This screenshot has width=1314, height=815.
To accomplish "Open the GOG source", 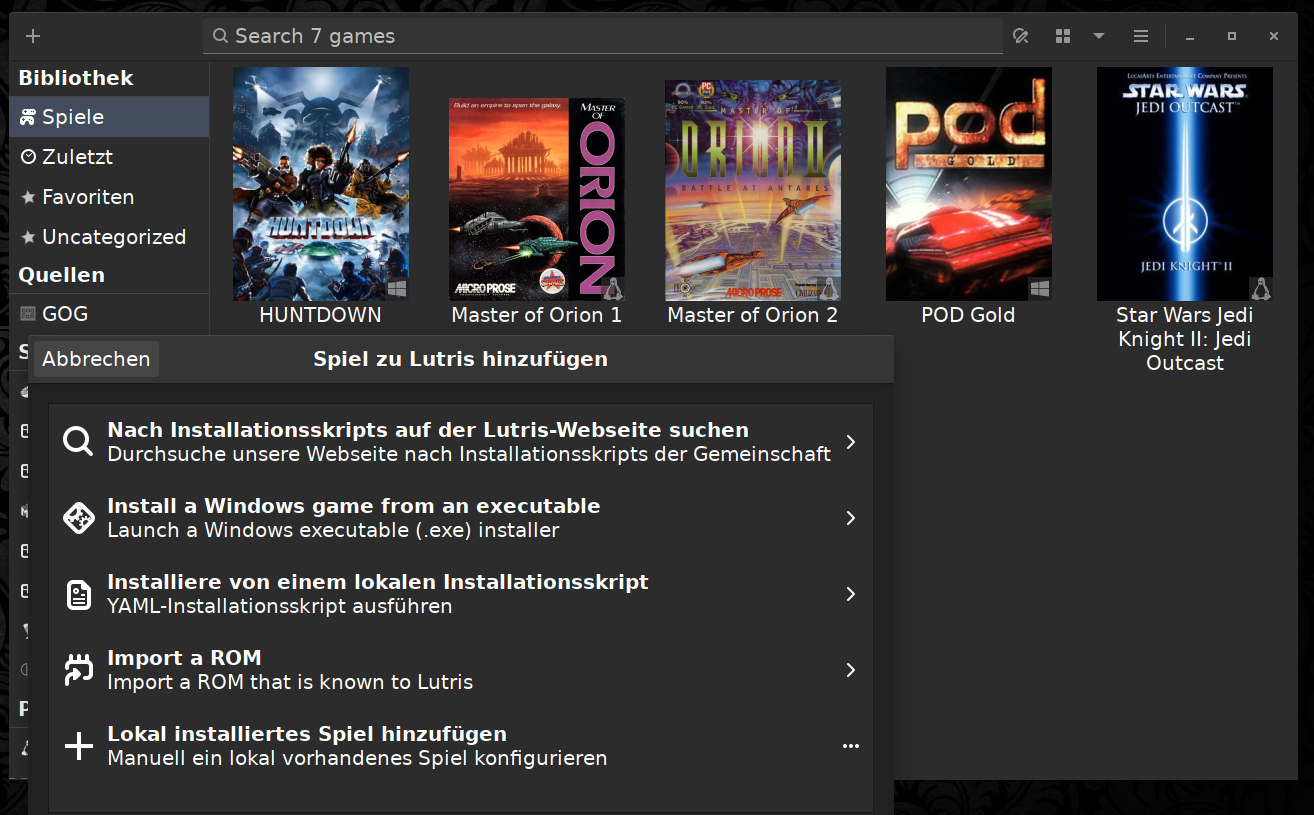I will (x=109, y=314).
